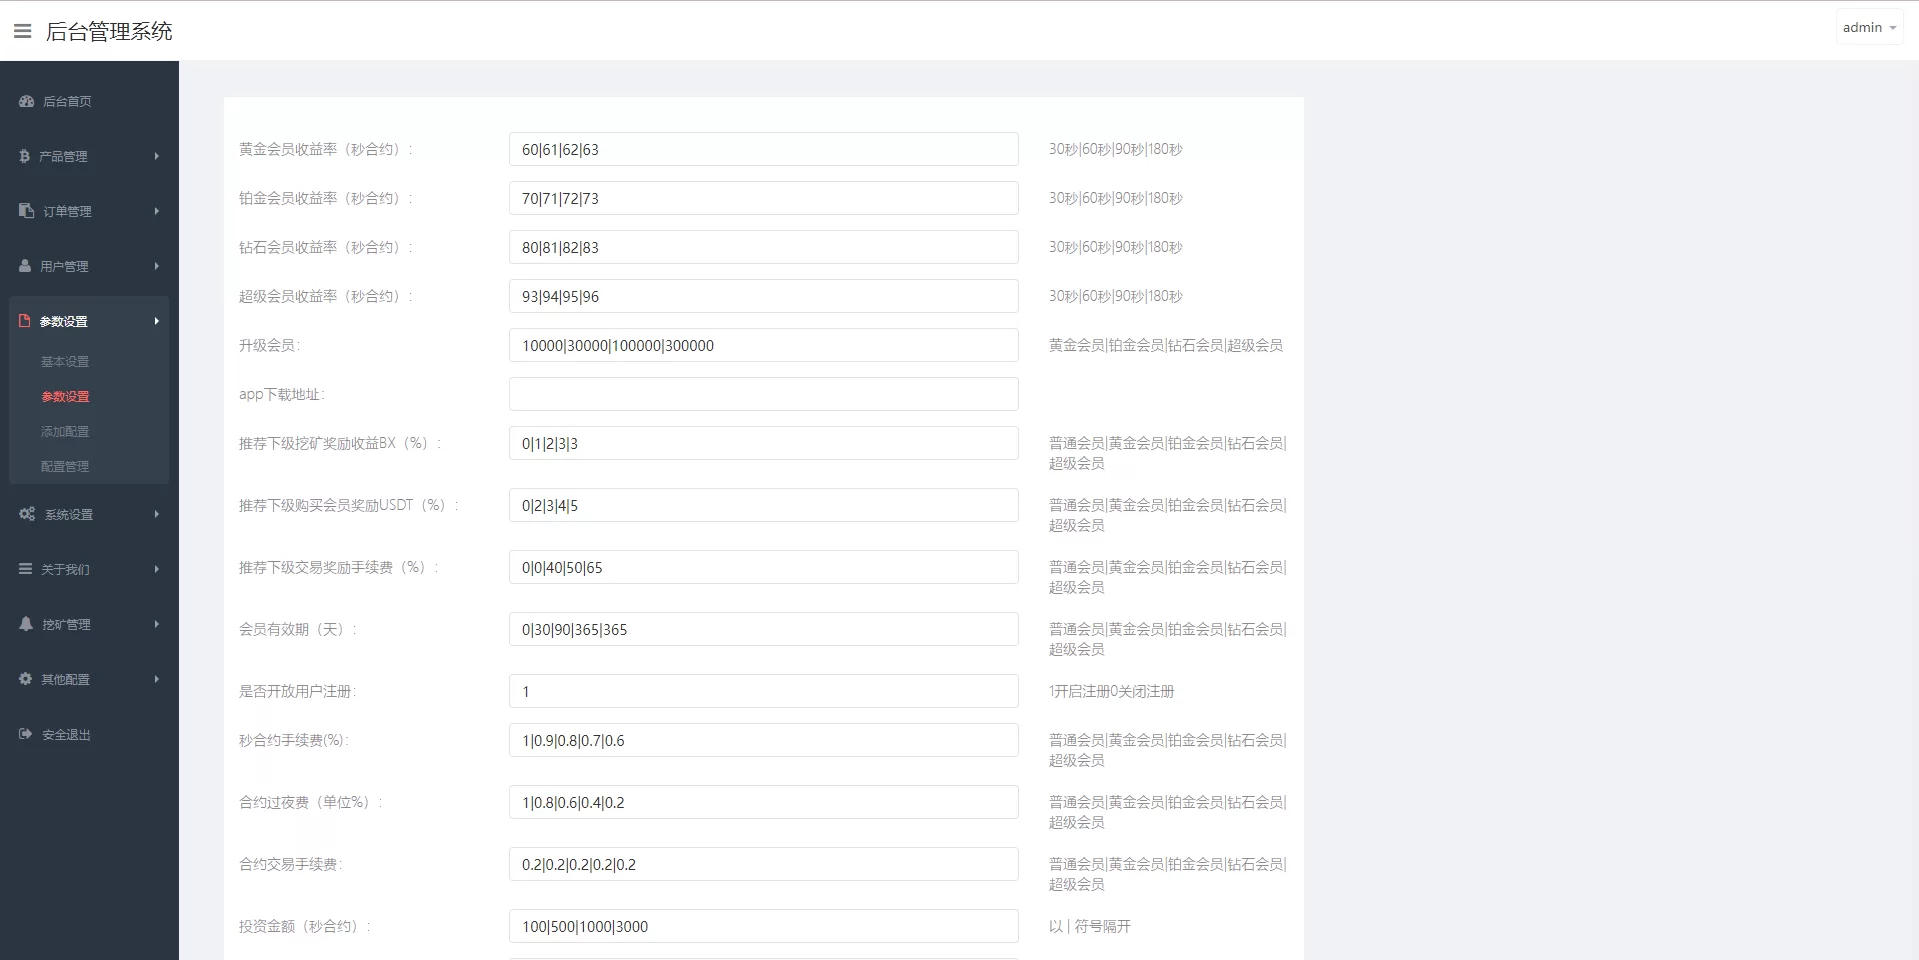1919x960 pixels.
Task: Select 添加配置 in the sidebar
Action: point(65,431)
